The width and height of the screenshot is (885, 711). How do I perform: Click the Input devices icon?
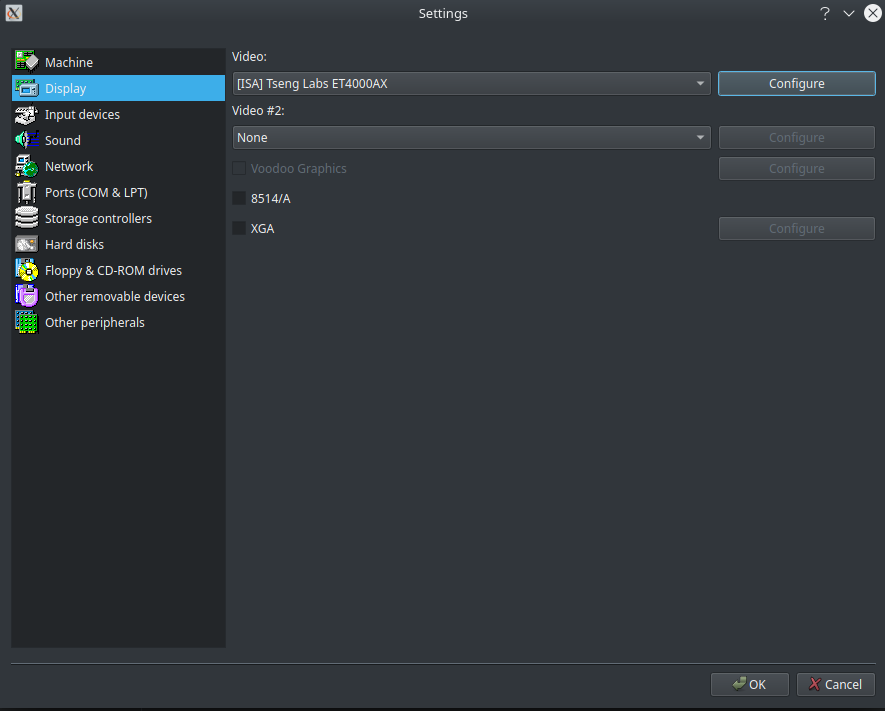coord(27,114)
